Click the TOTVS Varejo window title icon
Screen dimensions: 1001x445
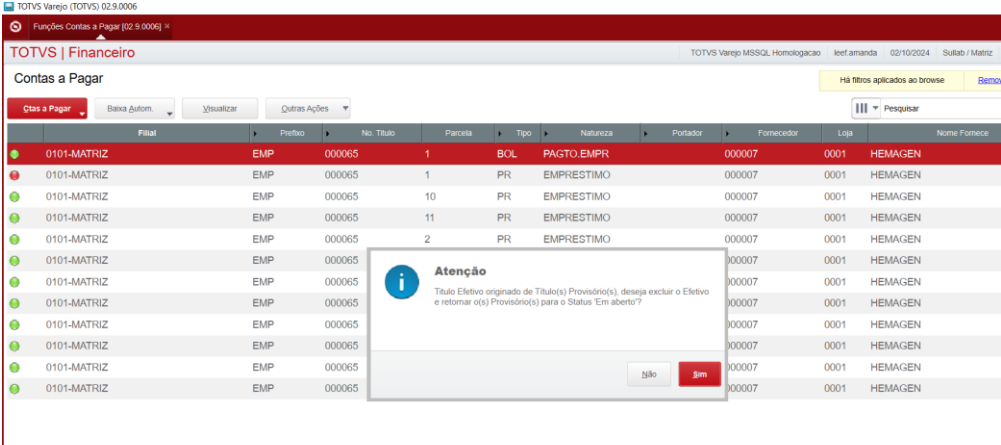click(9, 6)
